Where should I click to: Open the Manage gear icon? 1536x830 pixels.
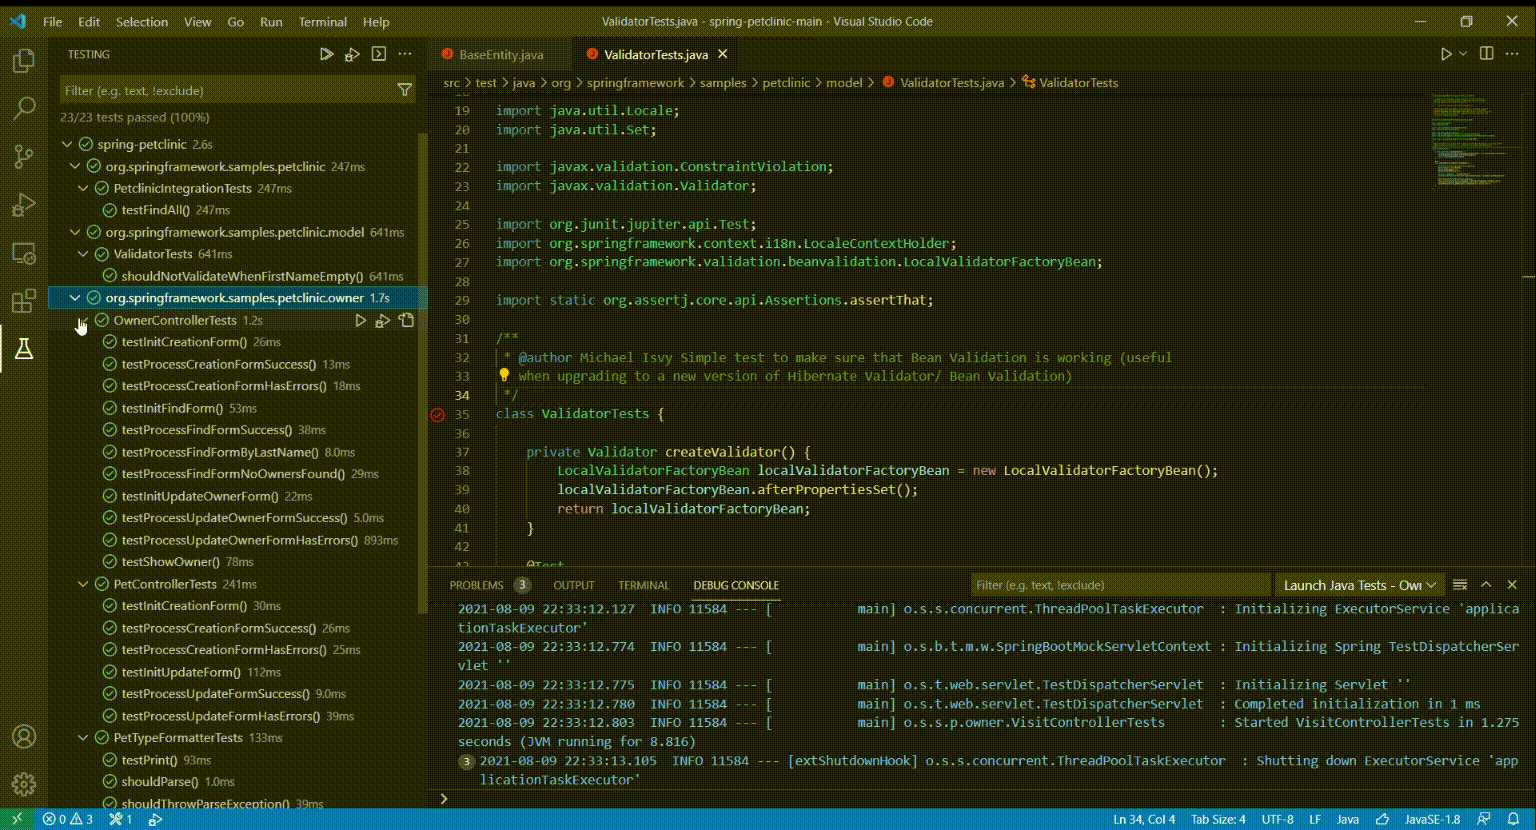24,784
